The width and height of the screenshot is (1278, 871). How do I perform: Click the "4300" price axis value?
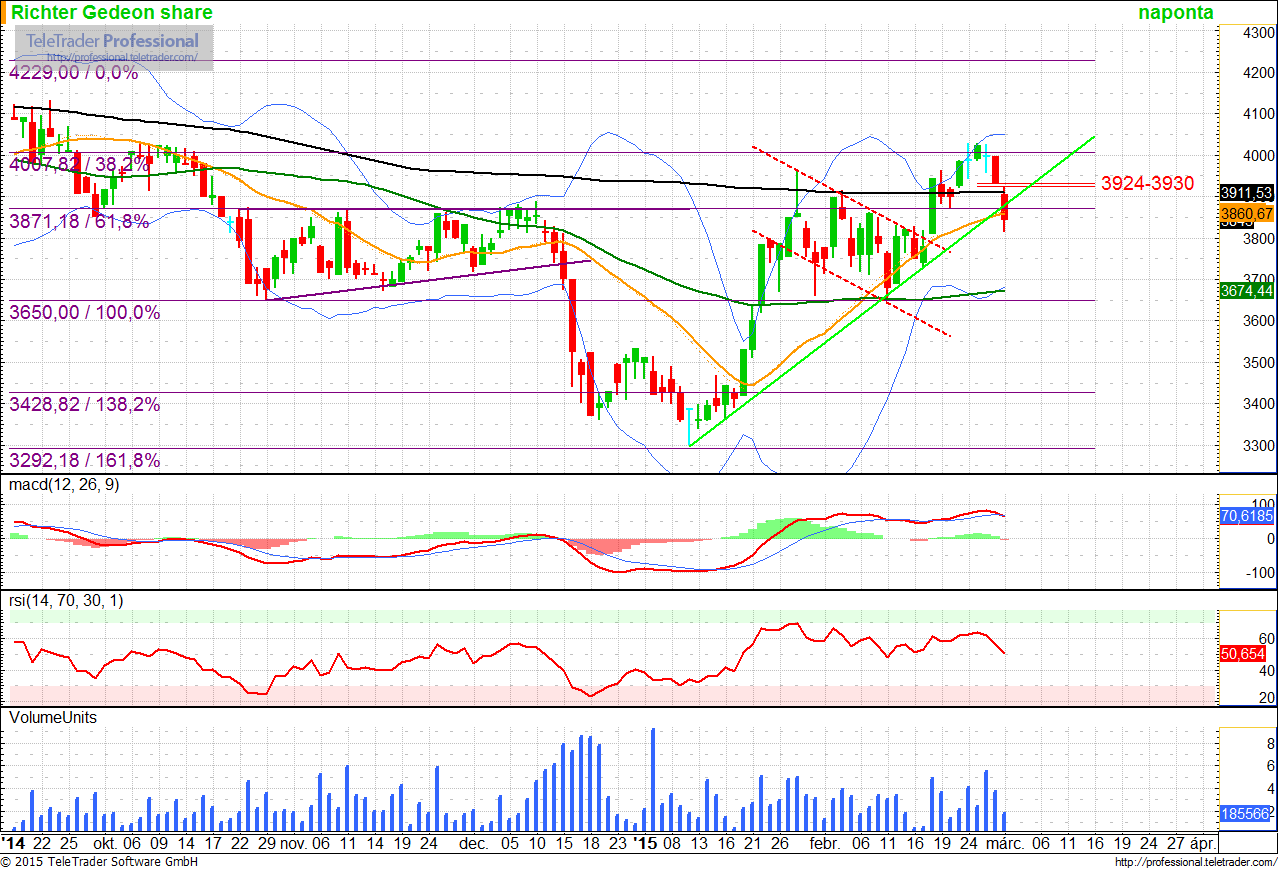click(x=1258, y=33)
